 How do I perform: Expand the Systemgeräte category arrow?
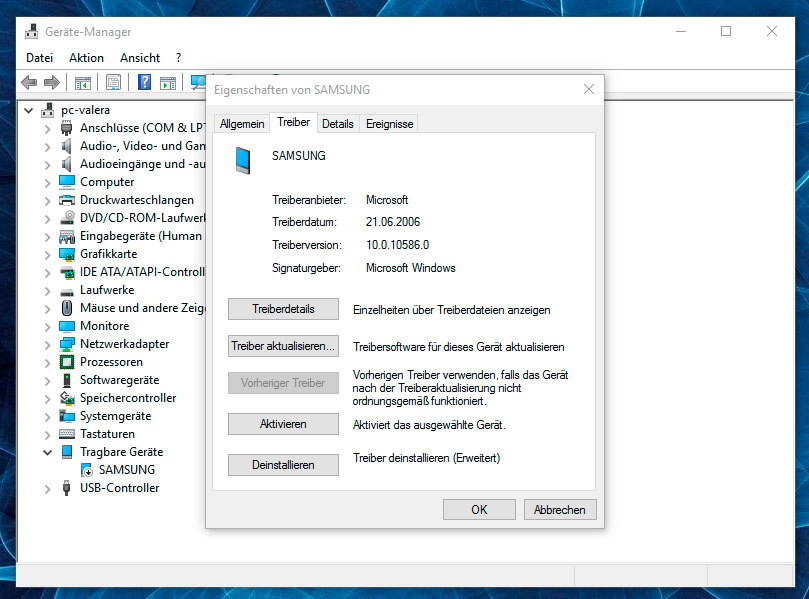point(47,417)
